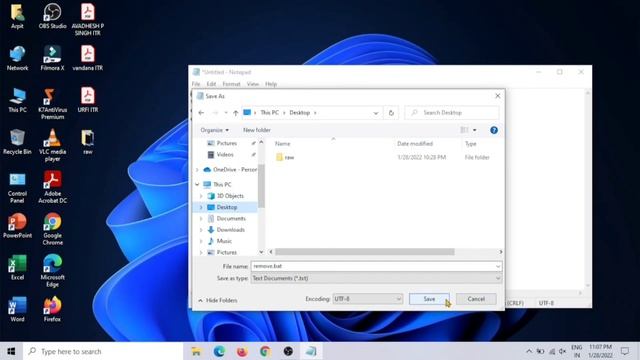Click Cancel in the Save As dialog
This screenshot has width=640, height=360.
pos(476,299)
